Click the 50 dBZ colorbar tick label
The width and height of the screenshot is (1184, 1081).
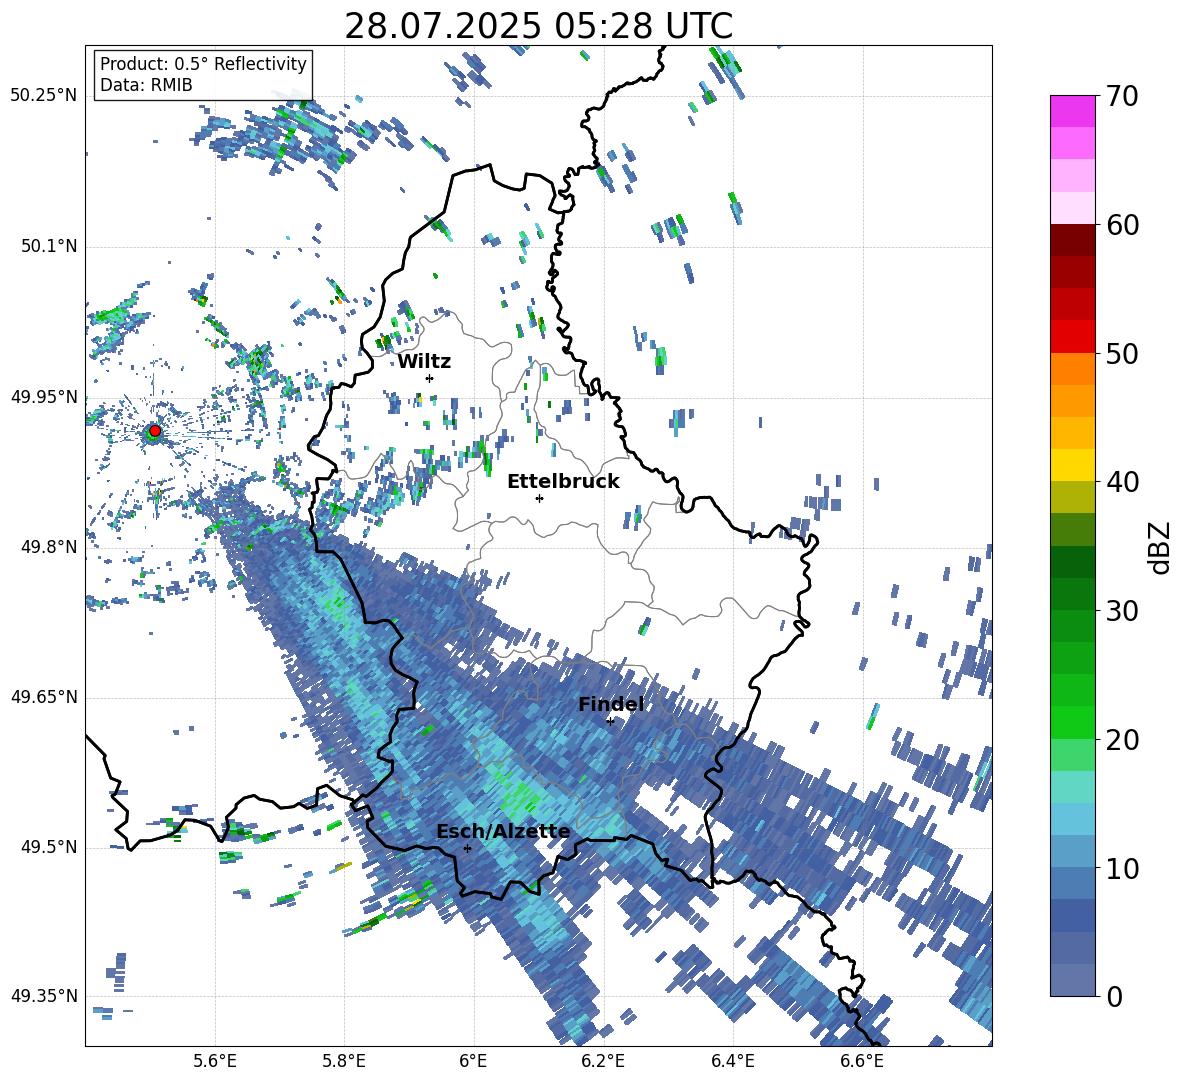(1122, 353)
